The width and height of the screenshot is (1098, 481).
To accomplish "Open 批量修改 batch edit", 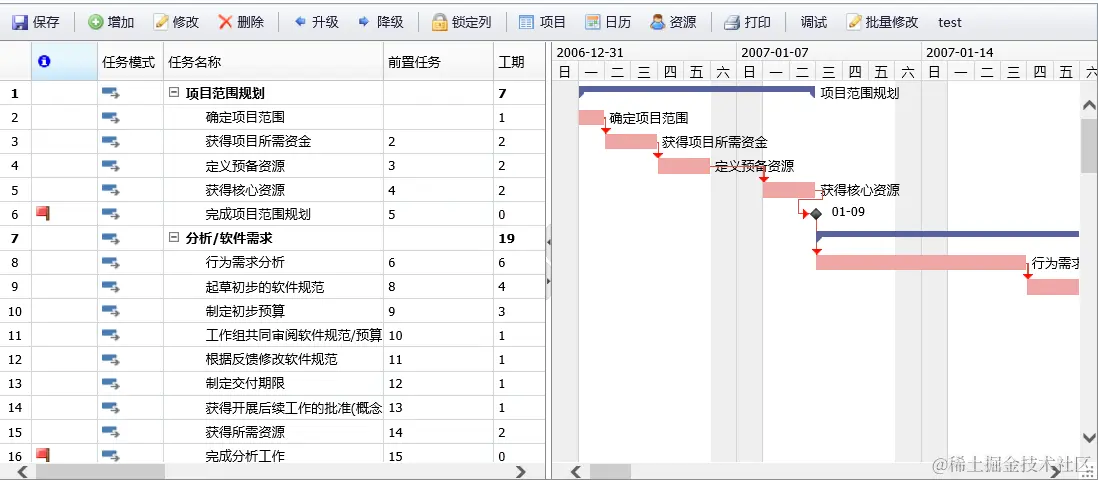I will pos(882,22).
